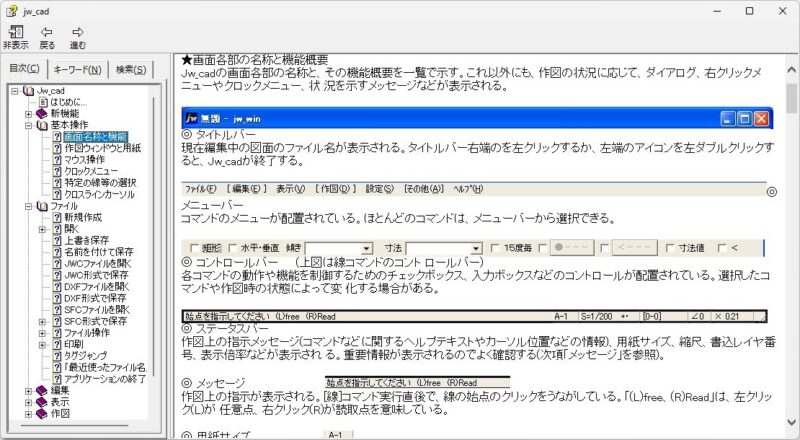Click the Jw_cad root book icon
Image resolution: width=800 pixels, height=440 pixels.
[29, 91]
